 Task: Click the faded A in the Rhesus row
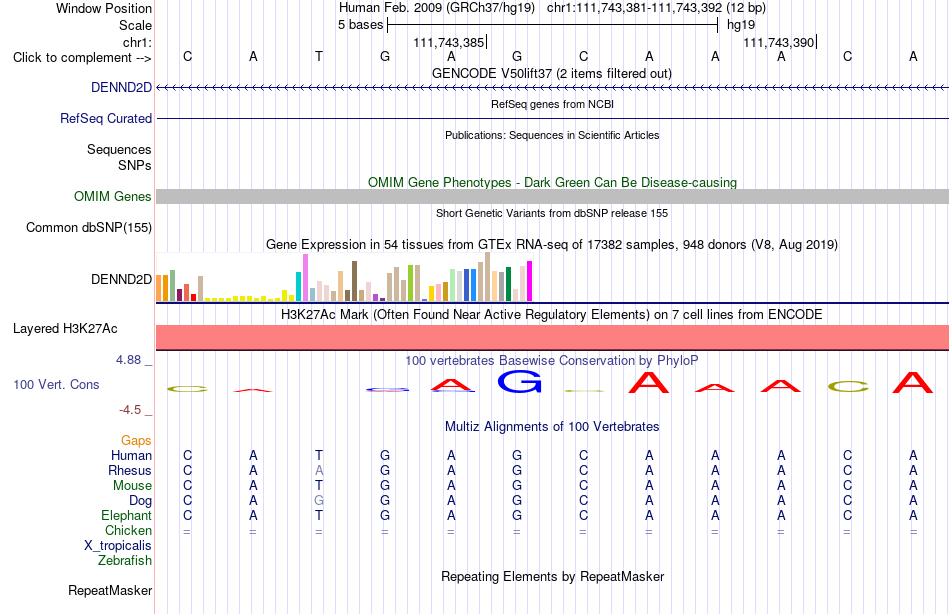pyautogui.click(x=319, y=470)
